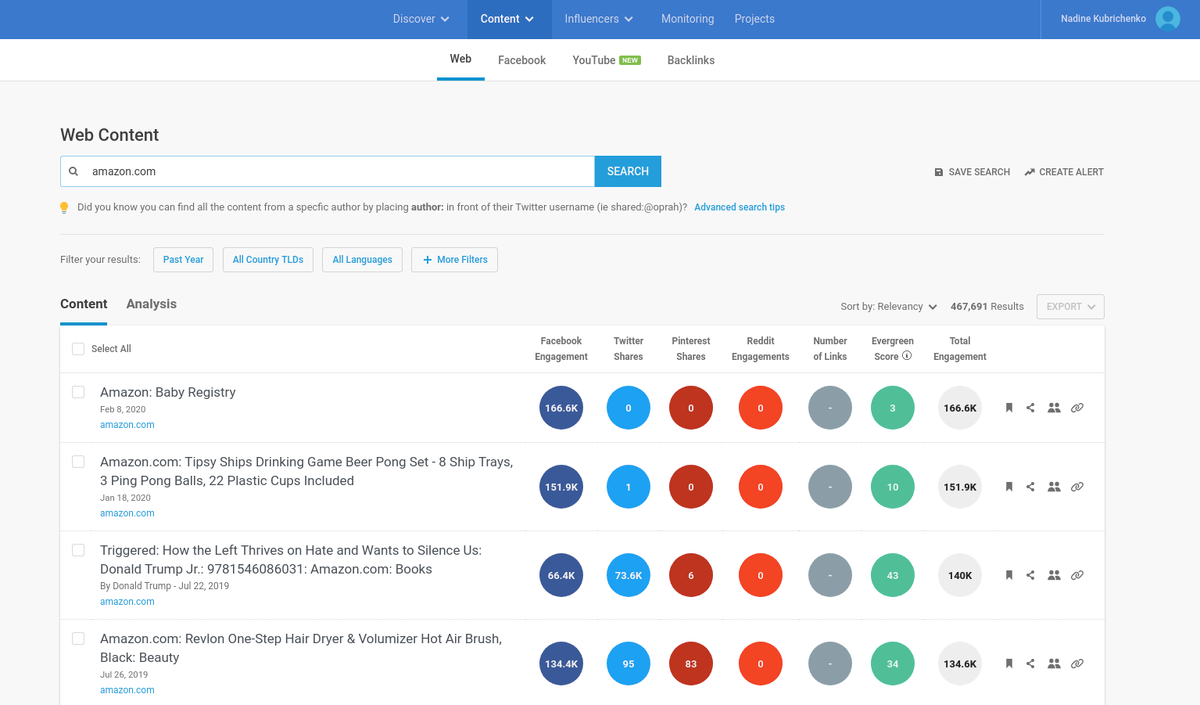Open the Revlon One-Step Hair Dryer title link

coord(301,648)
